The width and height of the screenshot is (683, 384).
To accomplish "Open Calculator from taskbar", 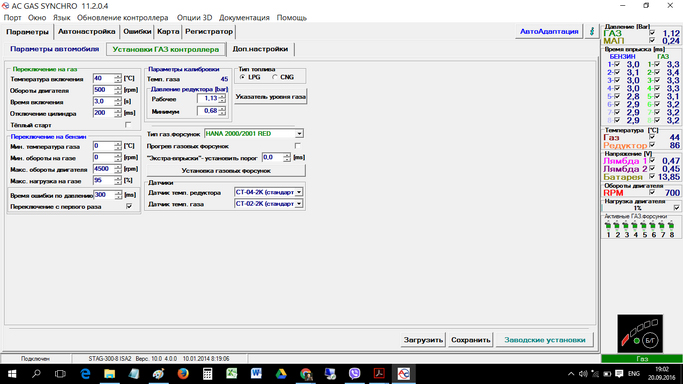I will (207, 374).
